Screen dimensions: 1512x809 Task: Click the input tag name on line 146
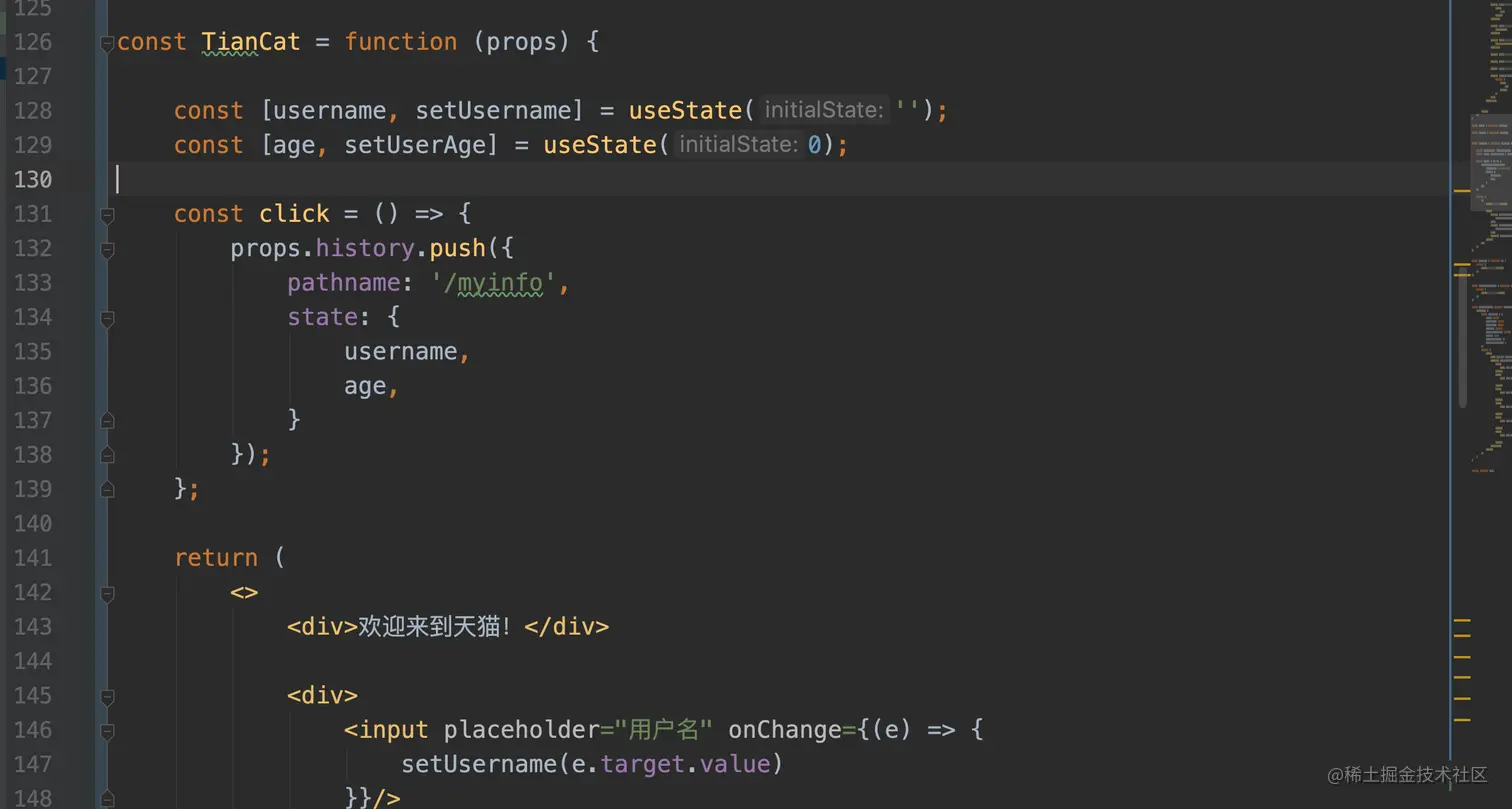pyautogui.click(x=393, y=729)
